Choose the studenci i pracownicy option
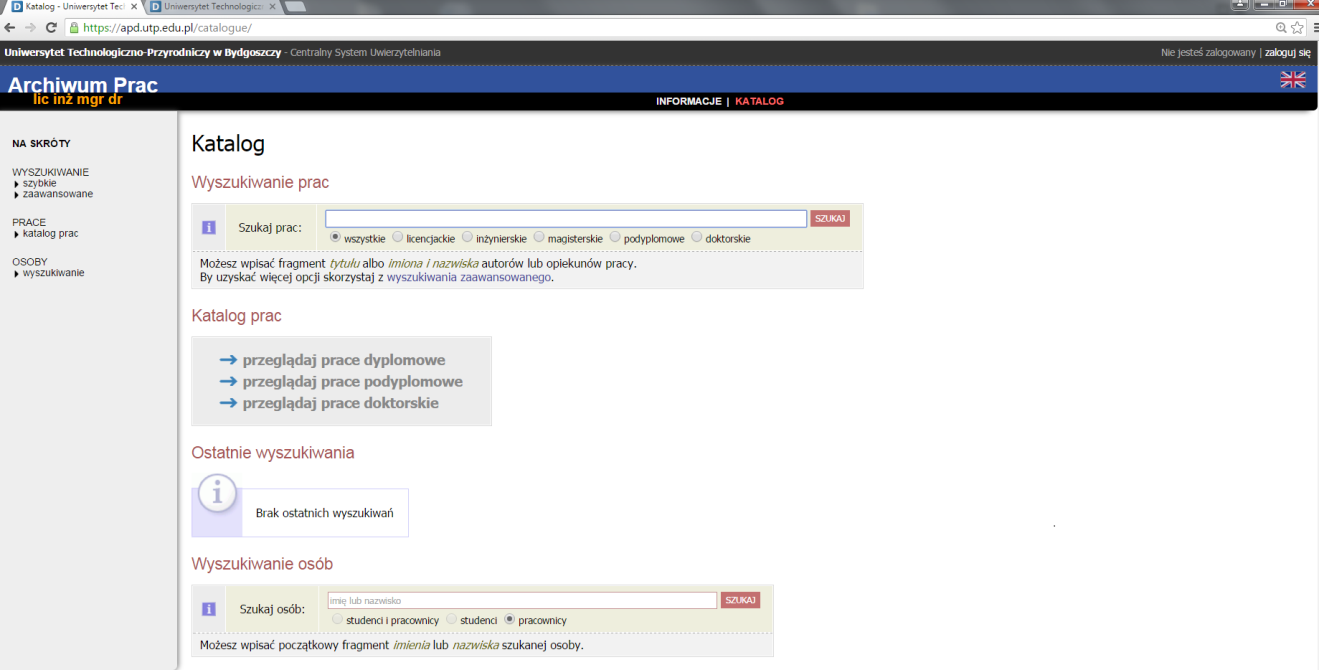Screen dimensions: 1319x670 (x=337, y=619)
